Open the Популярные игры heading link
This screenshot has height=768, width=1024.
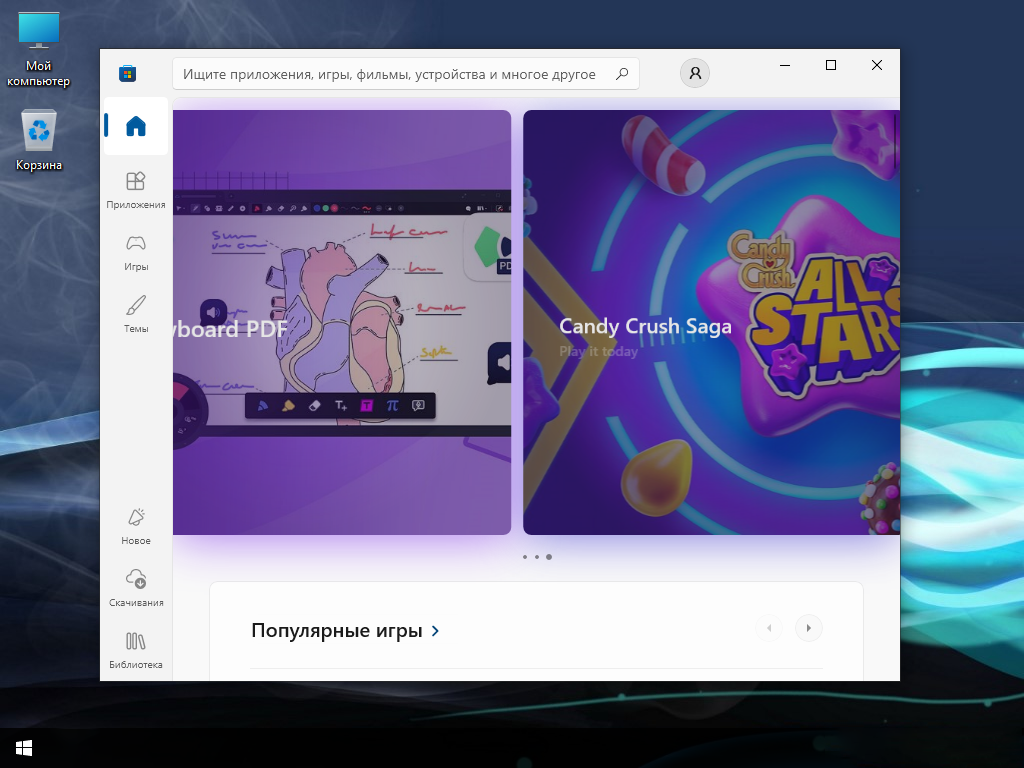point(345,631)
